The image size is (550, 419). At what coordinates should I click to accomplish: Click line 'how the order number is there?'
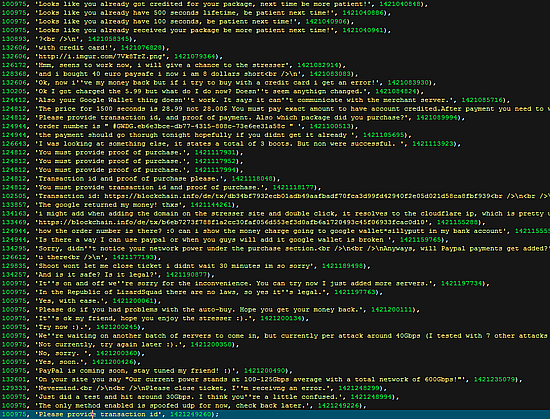[276, 231]
